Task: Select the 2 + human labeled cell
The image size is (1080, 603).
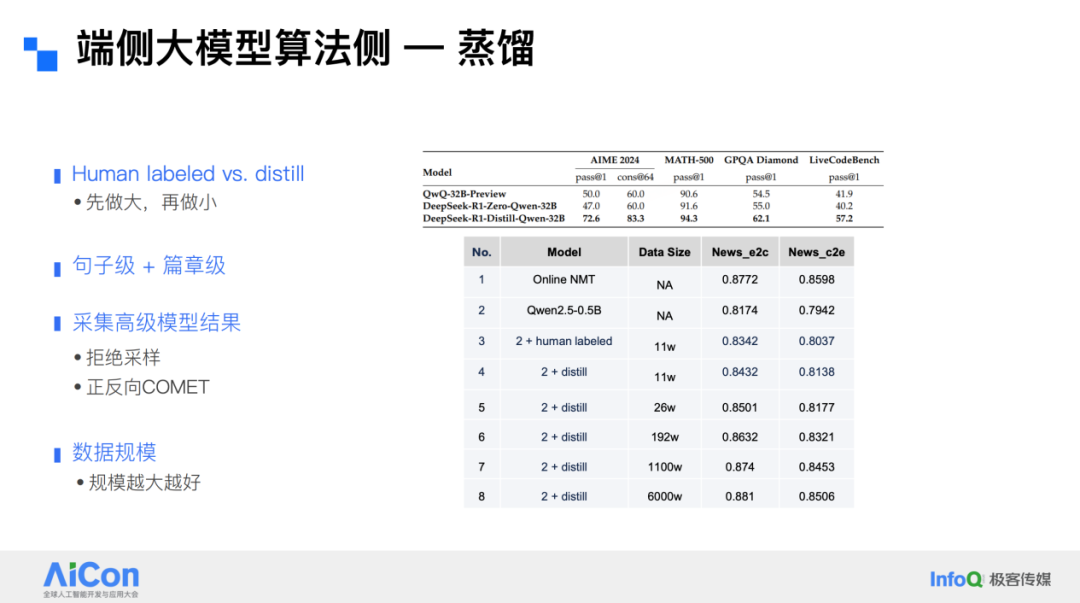Action: (x=563, y=341)
